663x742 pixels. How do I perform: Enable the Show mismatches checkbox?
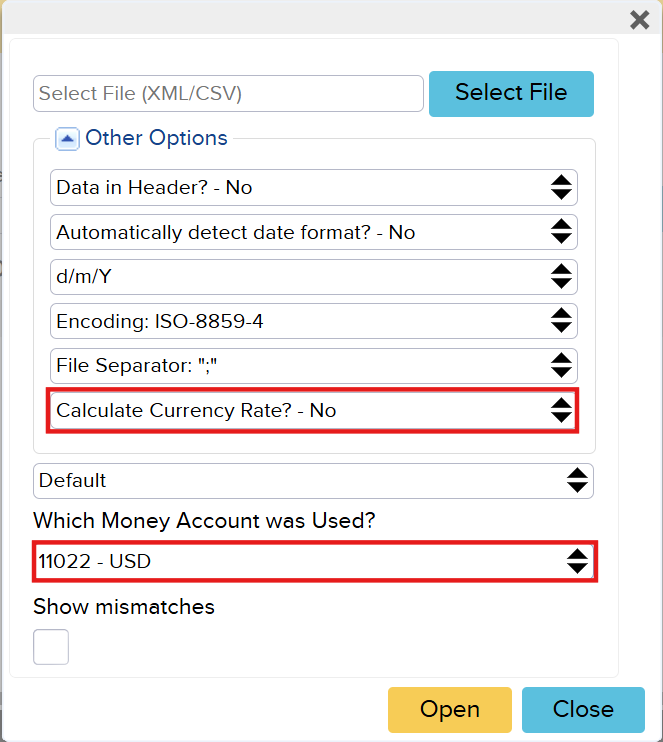tap(51, 647)
